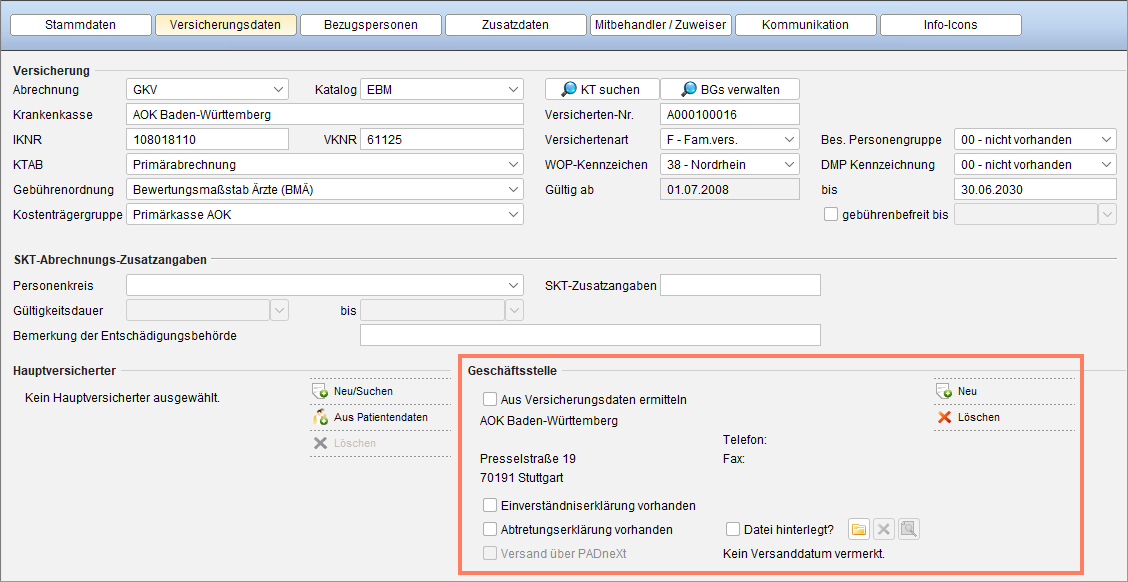This screenshot has width=1128, height=582.
Task: Go to Zusatzdaten tab
Action: [x=515, y=24]
